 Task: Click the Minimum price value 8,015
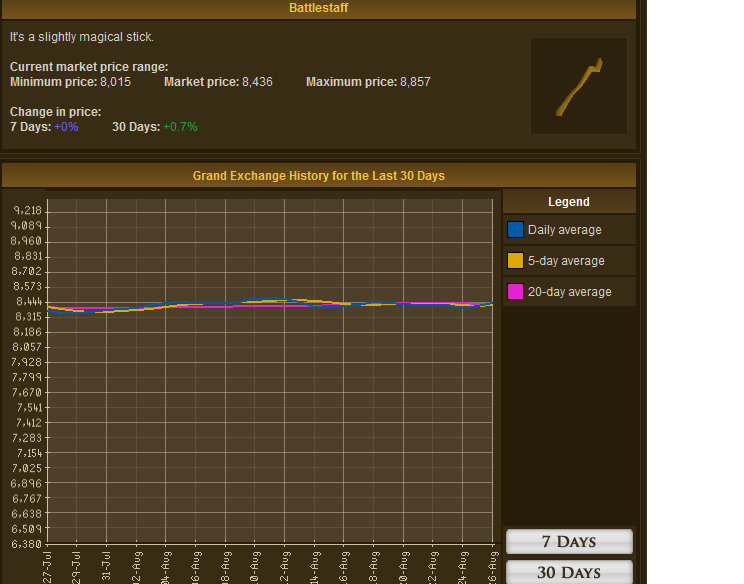[x=115, y=82]
